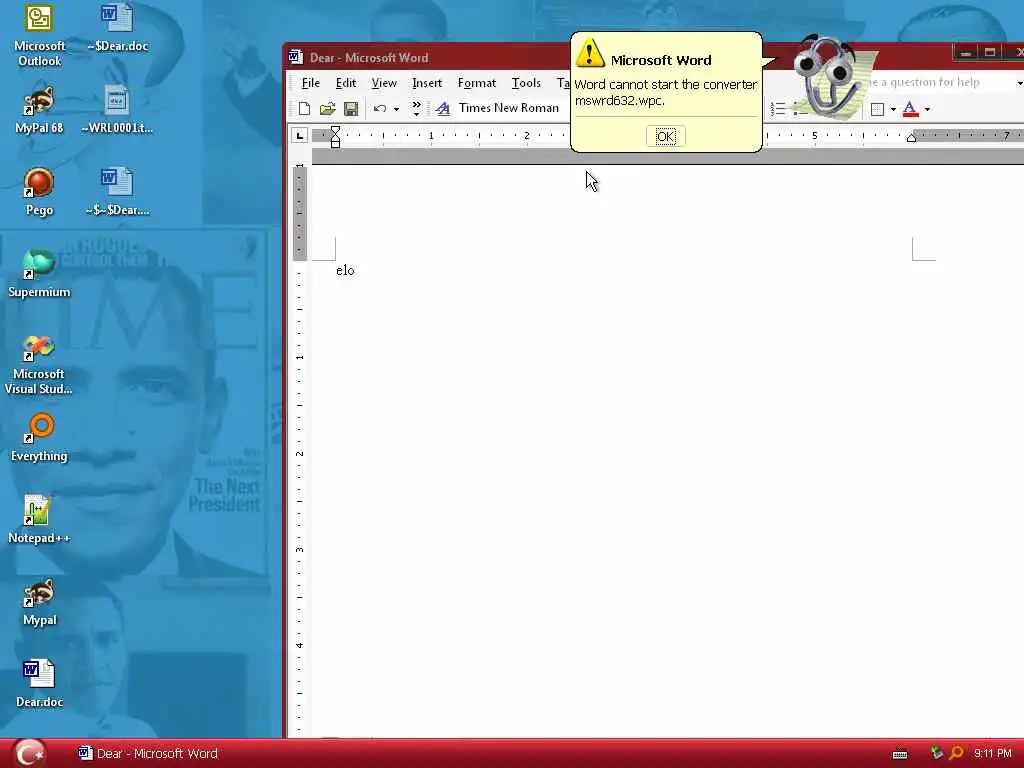Viewport: 1024px width, 768px height.
Task: Click the Start button on taskbar
Action: click(29, 753)
